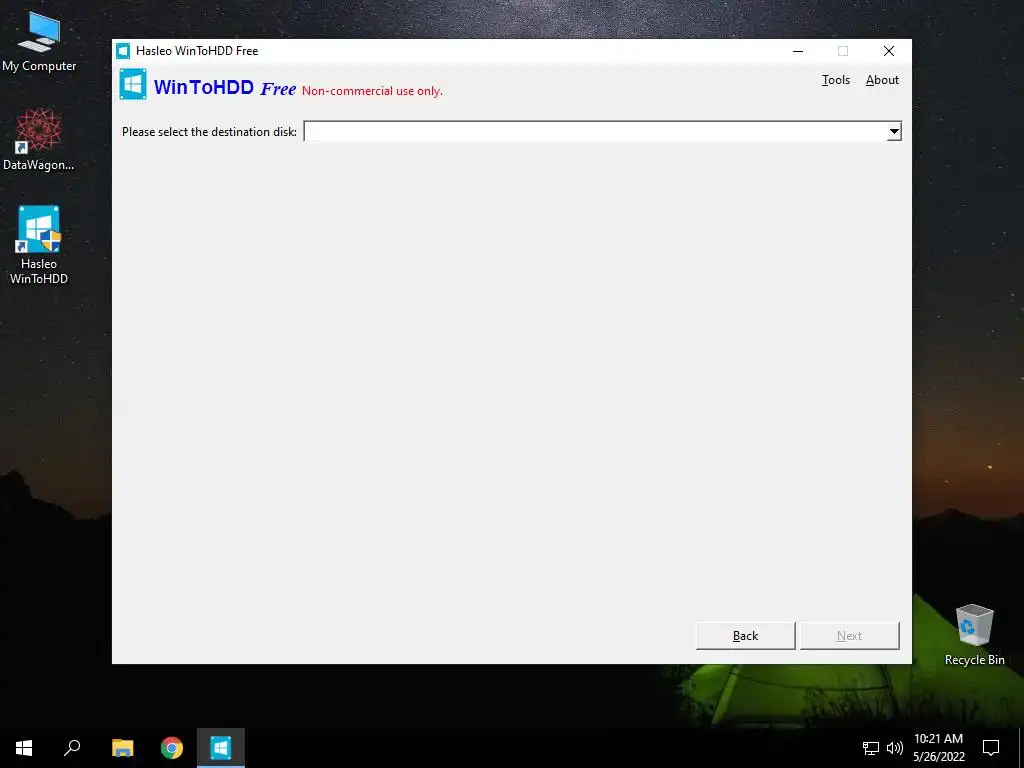Screen dimensions: 1024x768
Task: Click the WinToHDD logo icon in header
Action: pyautogui.click(x=133, y=84)
